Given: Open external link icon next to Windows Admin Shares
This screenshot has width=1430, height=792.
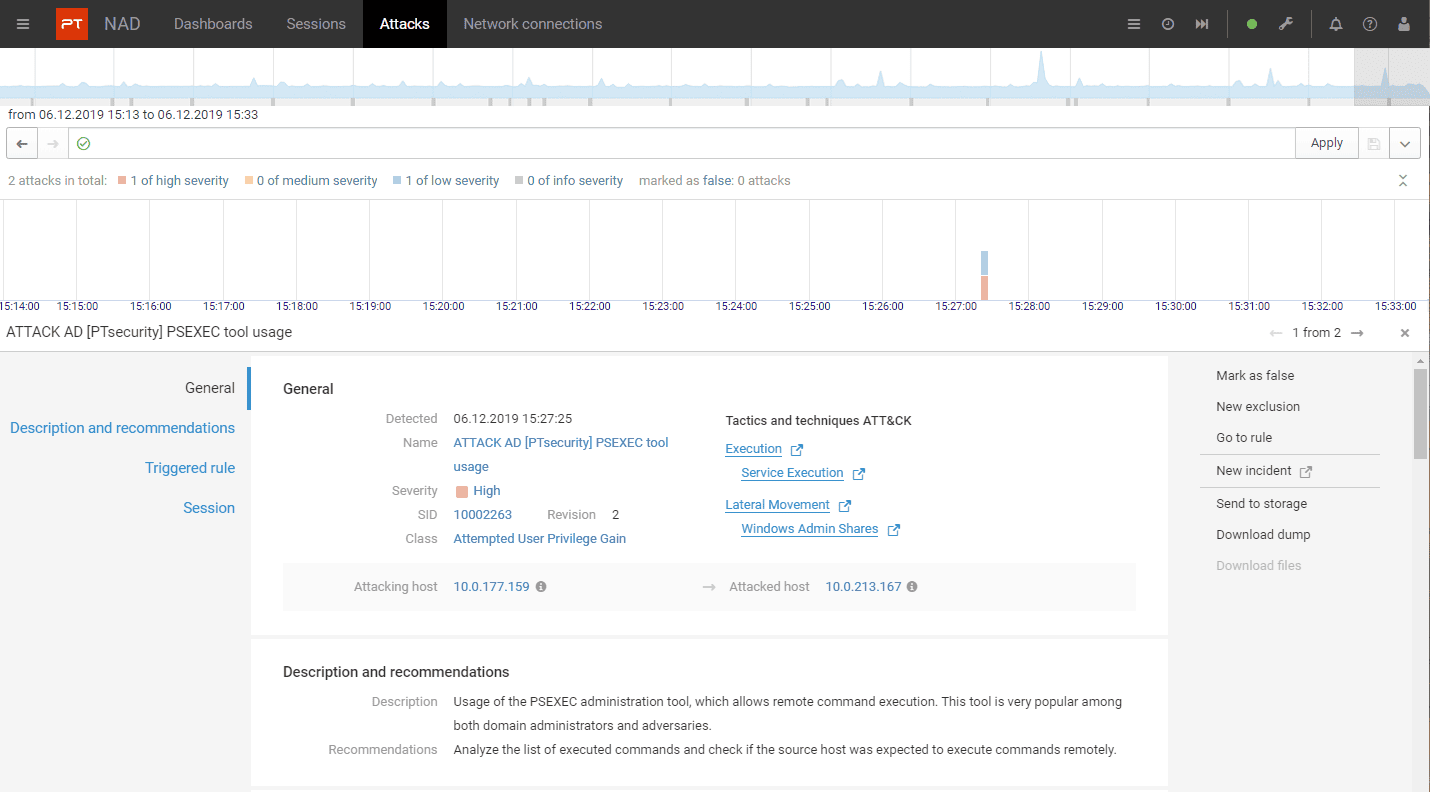Looking at the screenshot, I should click(x=894, y=530).
